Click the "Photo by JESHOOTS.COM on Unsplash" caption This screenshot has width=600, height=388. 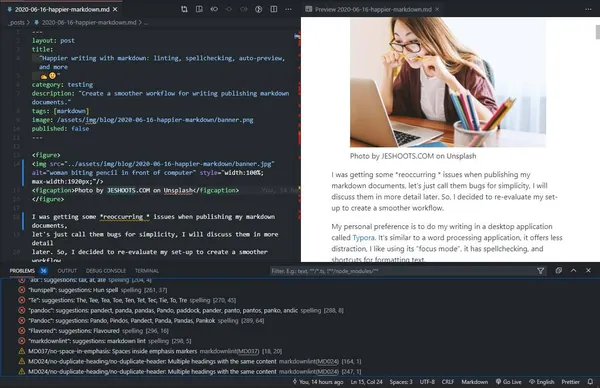(413, 156)
